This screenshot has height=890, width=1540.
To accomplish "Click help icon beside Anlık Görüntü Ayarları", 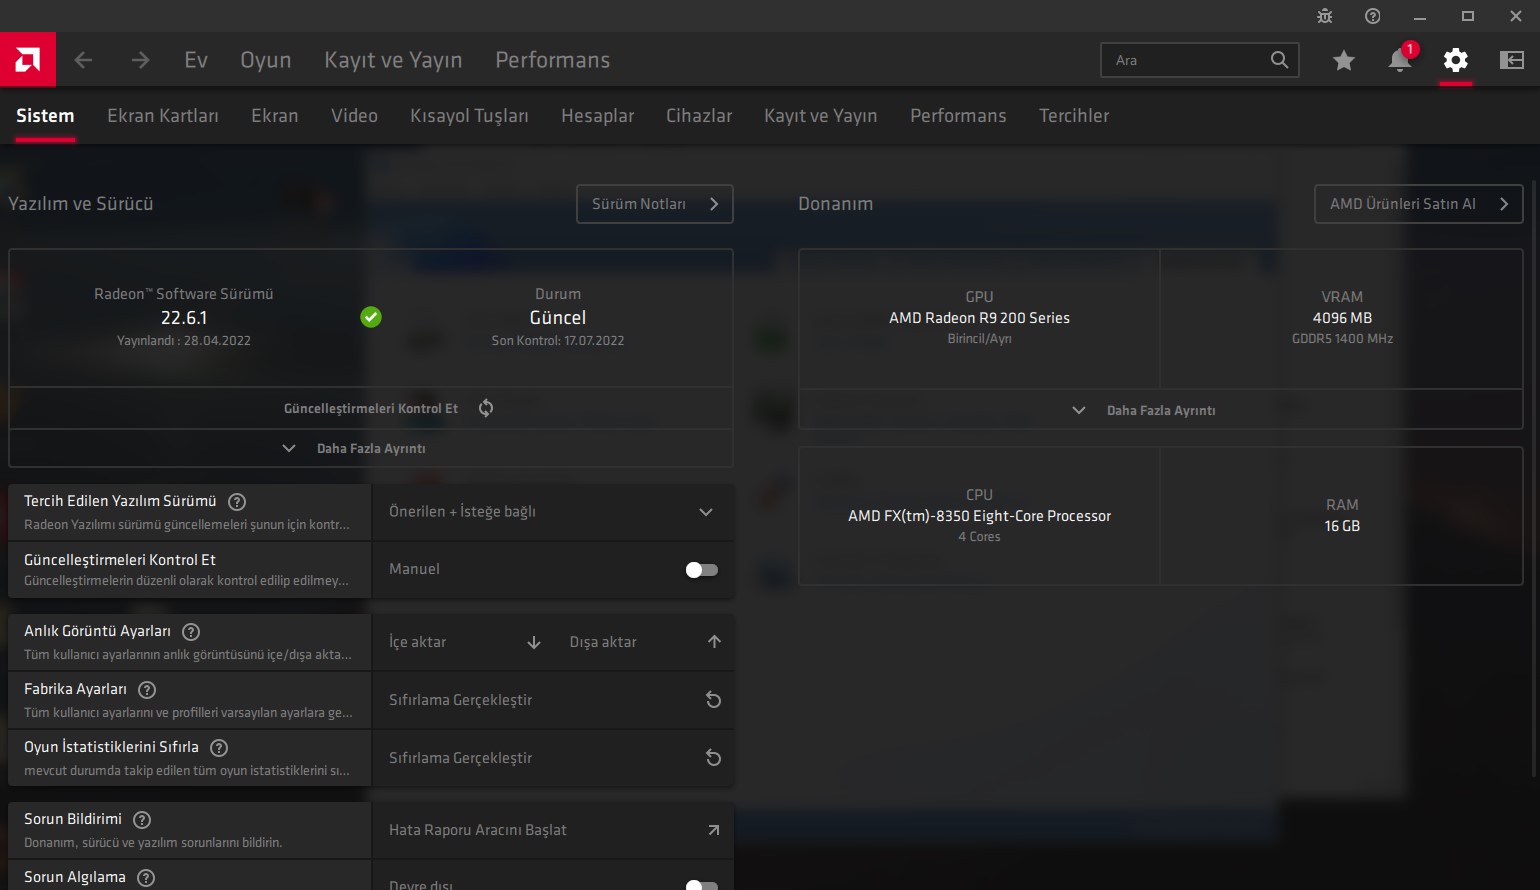I will coord(191,632).
